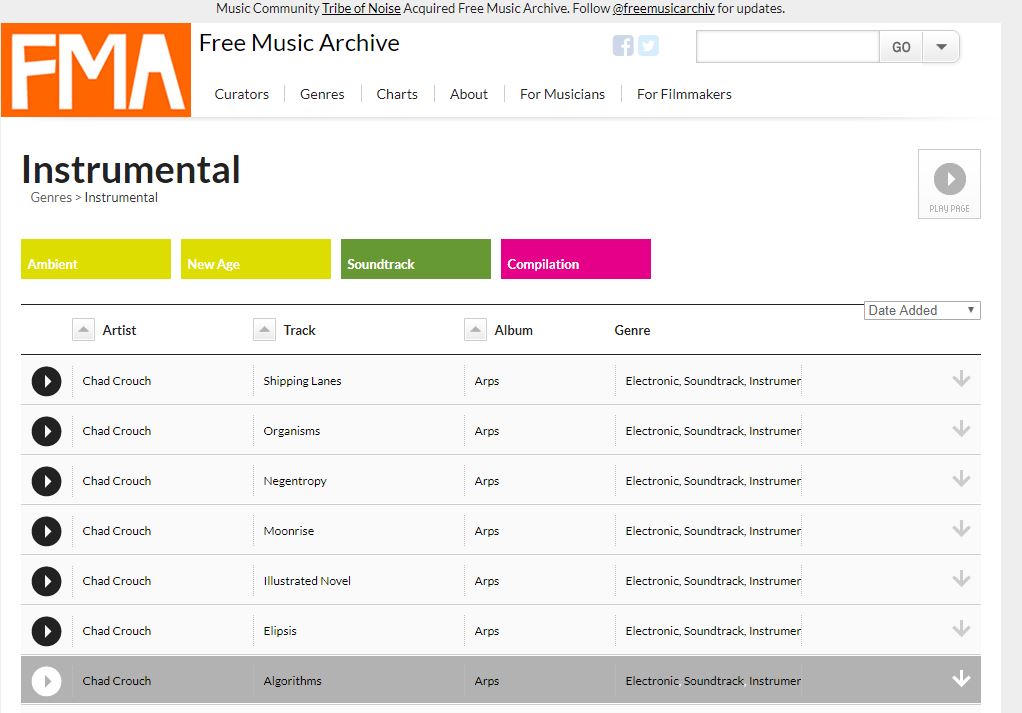Click the FMA orange logo
Screen dimensions: 1022x713
coord(96,70)
